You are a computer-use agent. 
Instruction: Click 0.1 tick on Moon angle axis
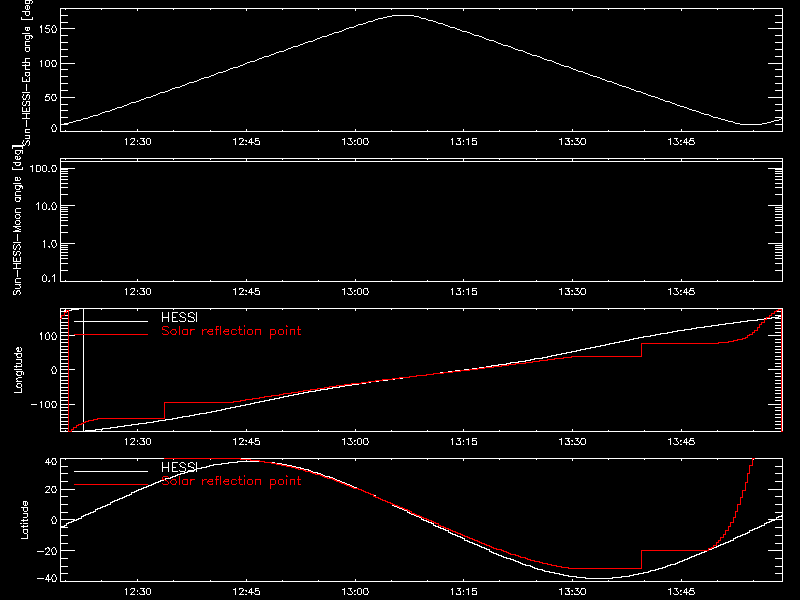49,278
